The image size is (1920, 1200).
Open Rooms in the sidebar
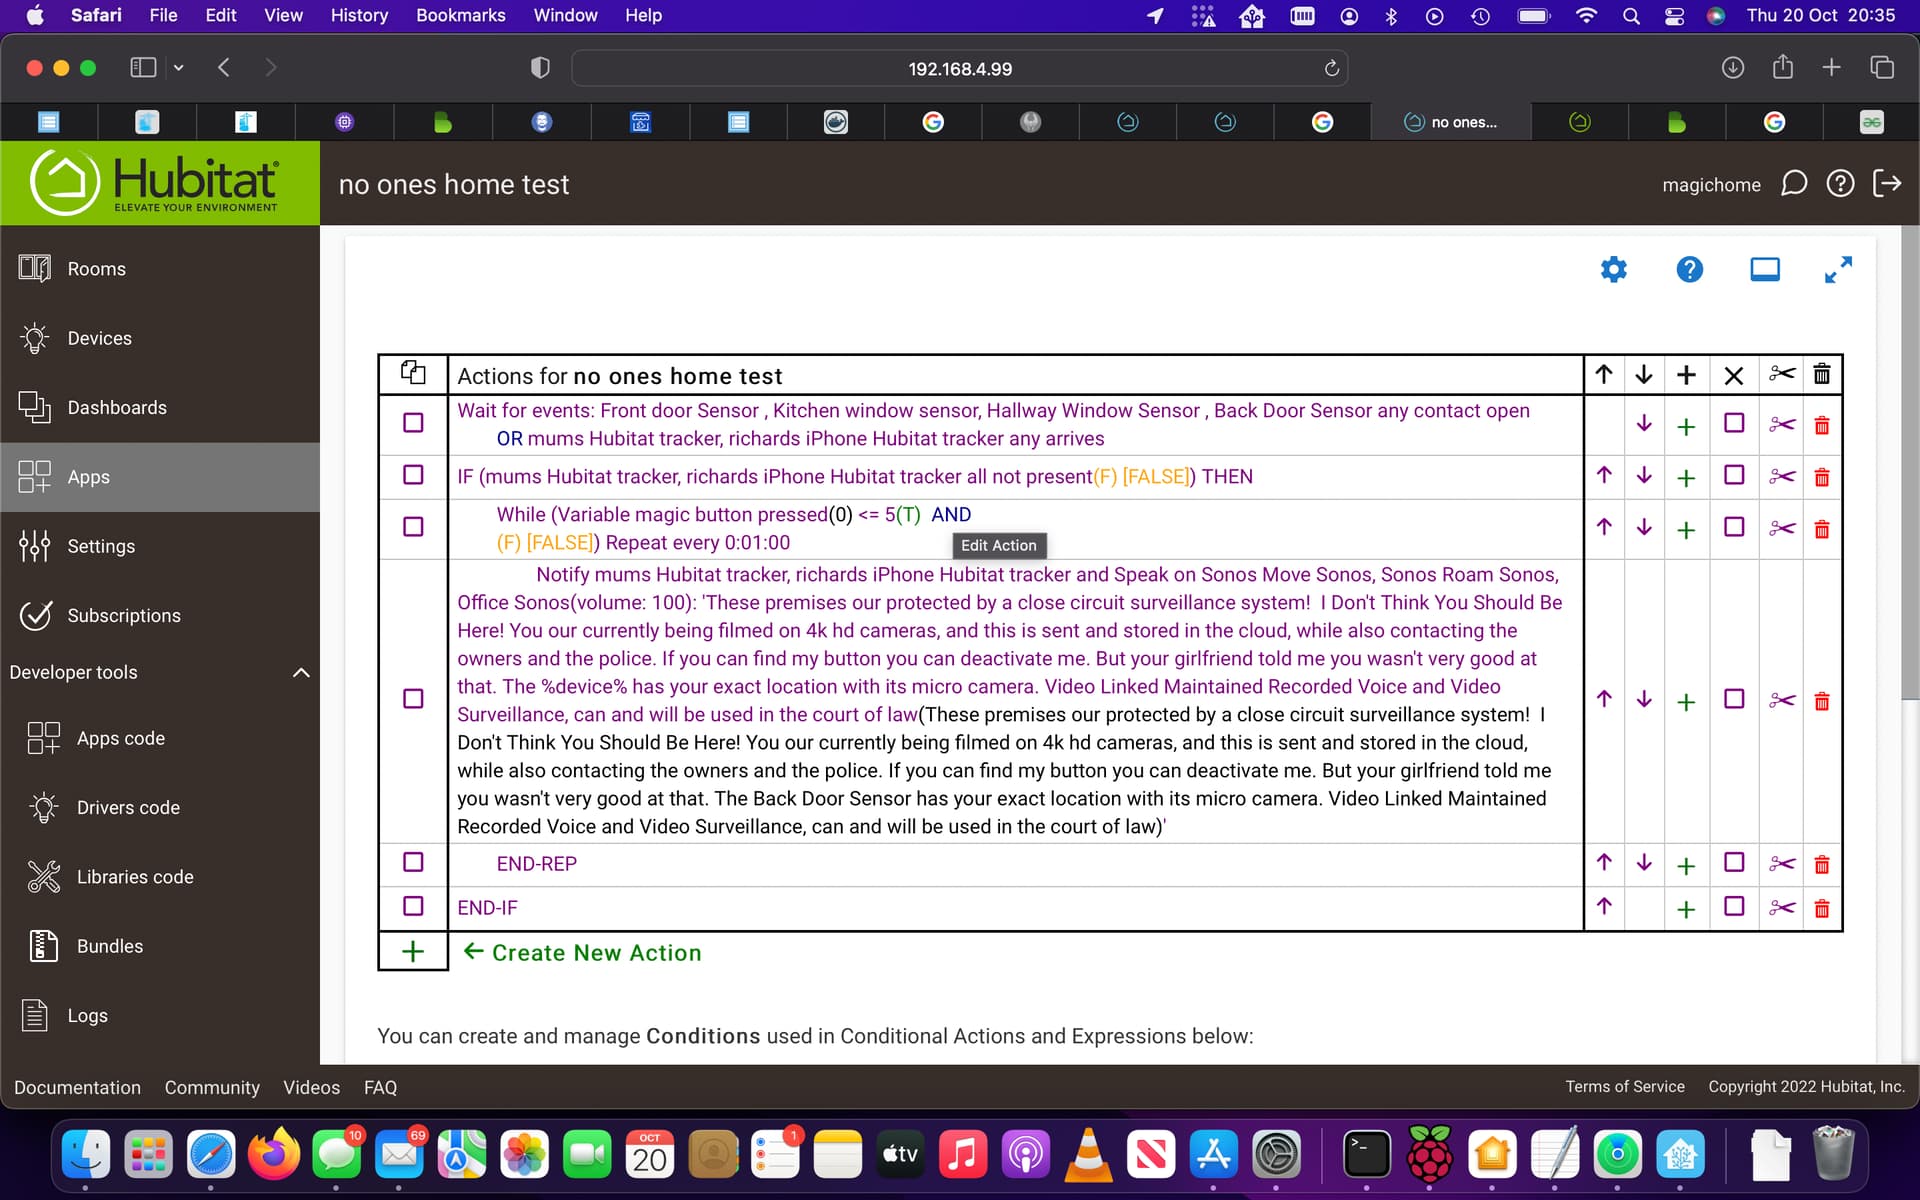96,269
